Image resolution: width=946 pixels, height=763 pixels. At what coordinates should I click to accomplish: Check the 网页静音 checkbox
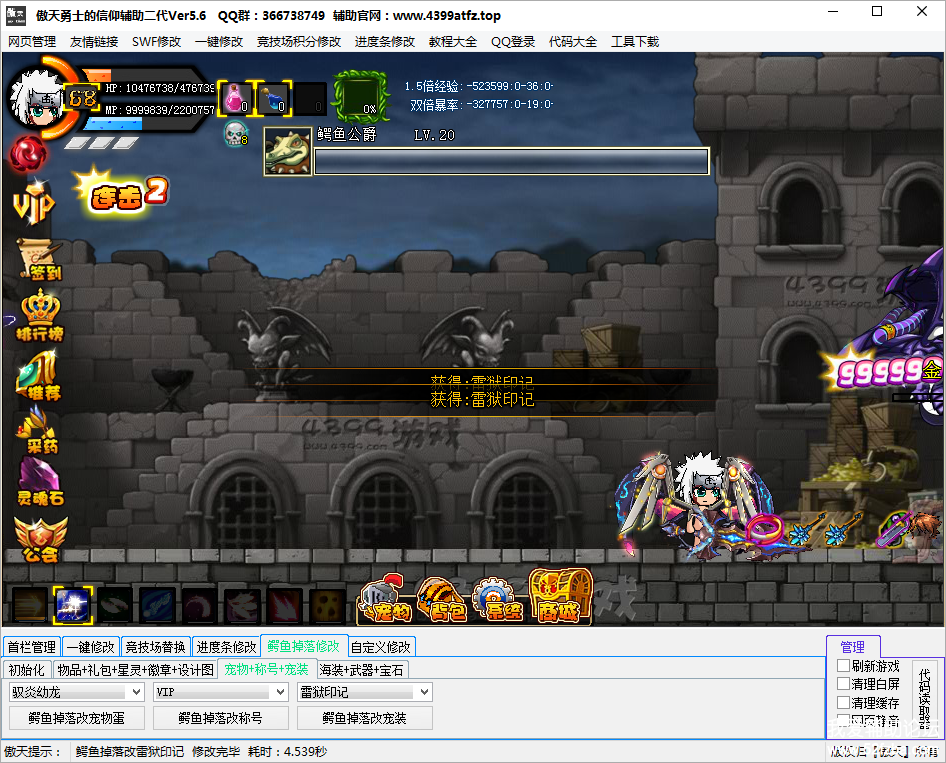click(x=843, y=720)
